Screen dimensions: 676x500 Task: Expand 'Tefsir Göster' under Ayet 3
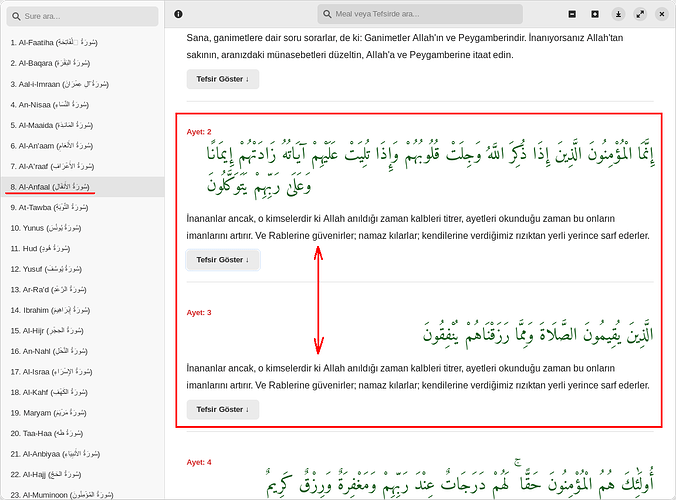point(223,409)
